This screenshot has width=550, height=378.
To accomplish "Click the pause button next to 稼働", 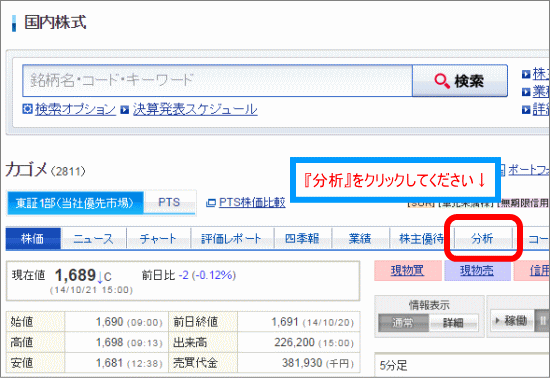I will click(542, 320).
